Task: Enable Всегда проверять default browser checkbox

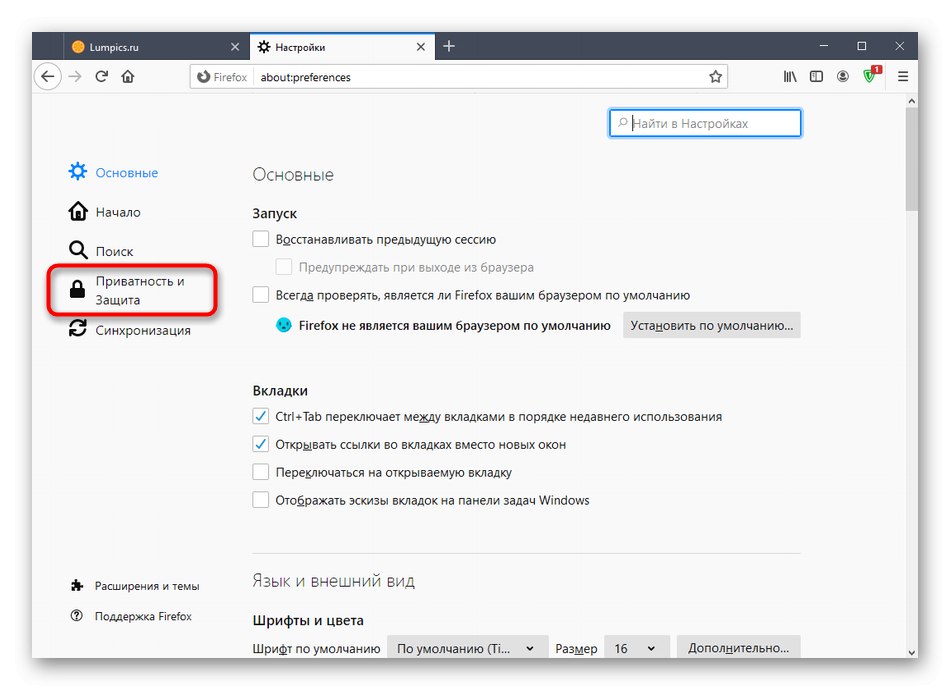Action: coord(261,295)
